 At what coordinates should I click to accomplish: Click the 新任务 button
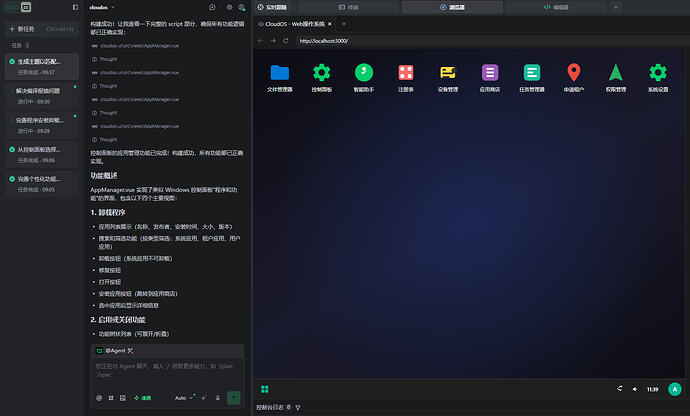pyautogui.click(x=42, y=29)
